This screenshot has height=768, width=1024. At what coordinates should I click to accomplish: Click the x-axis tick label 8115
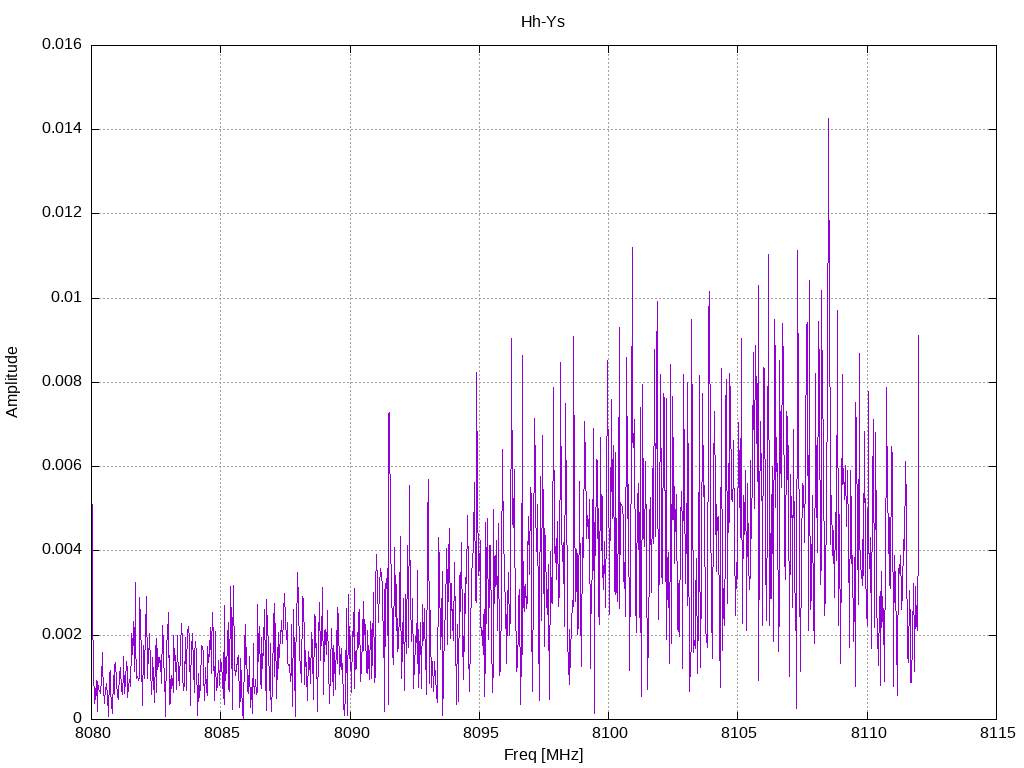click(997, 733)
